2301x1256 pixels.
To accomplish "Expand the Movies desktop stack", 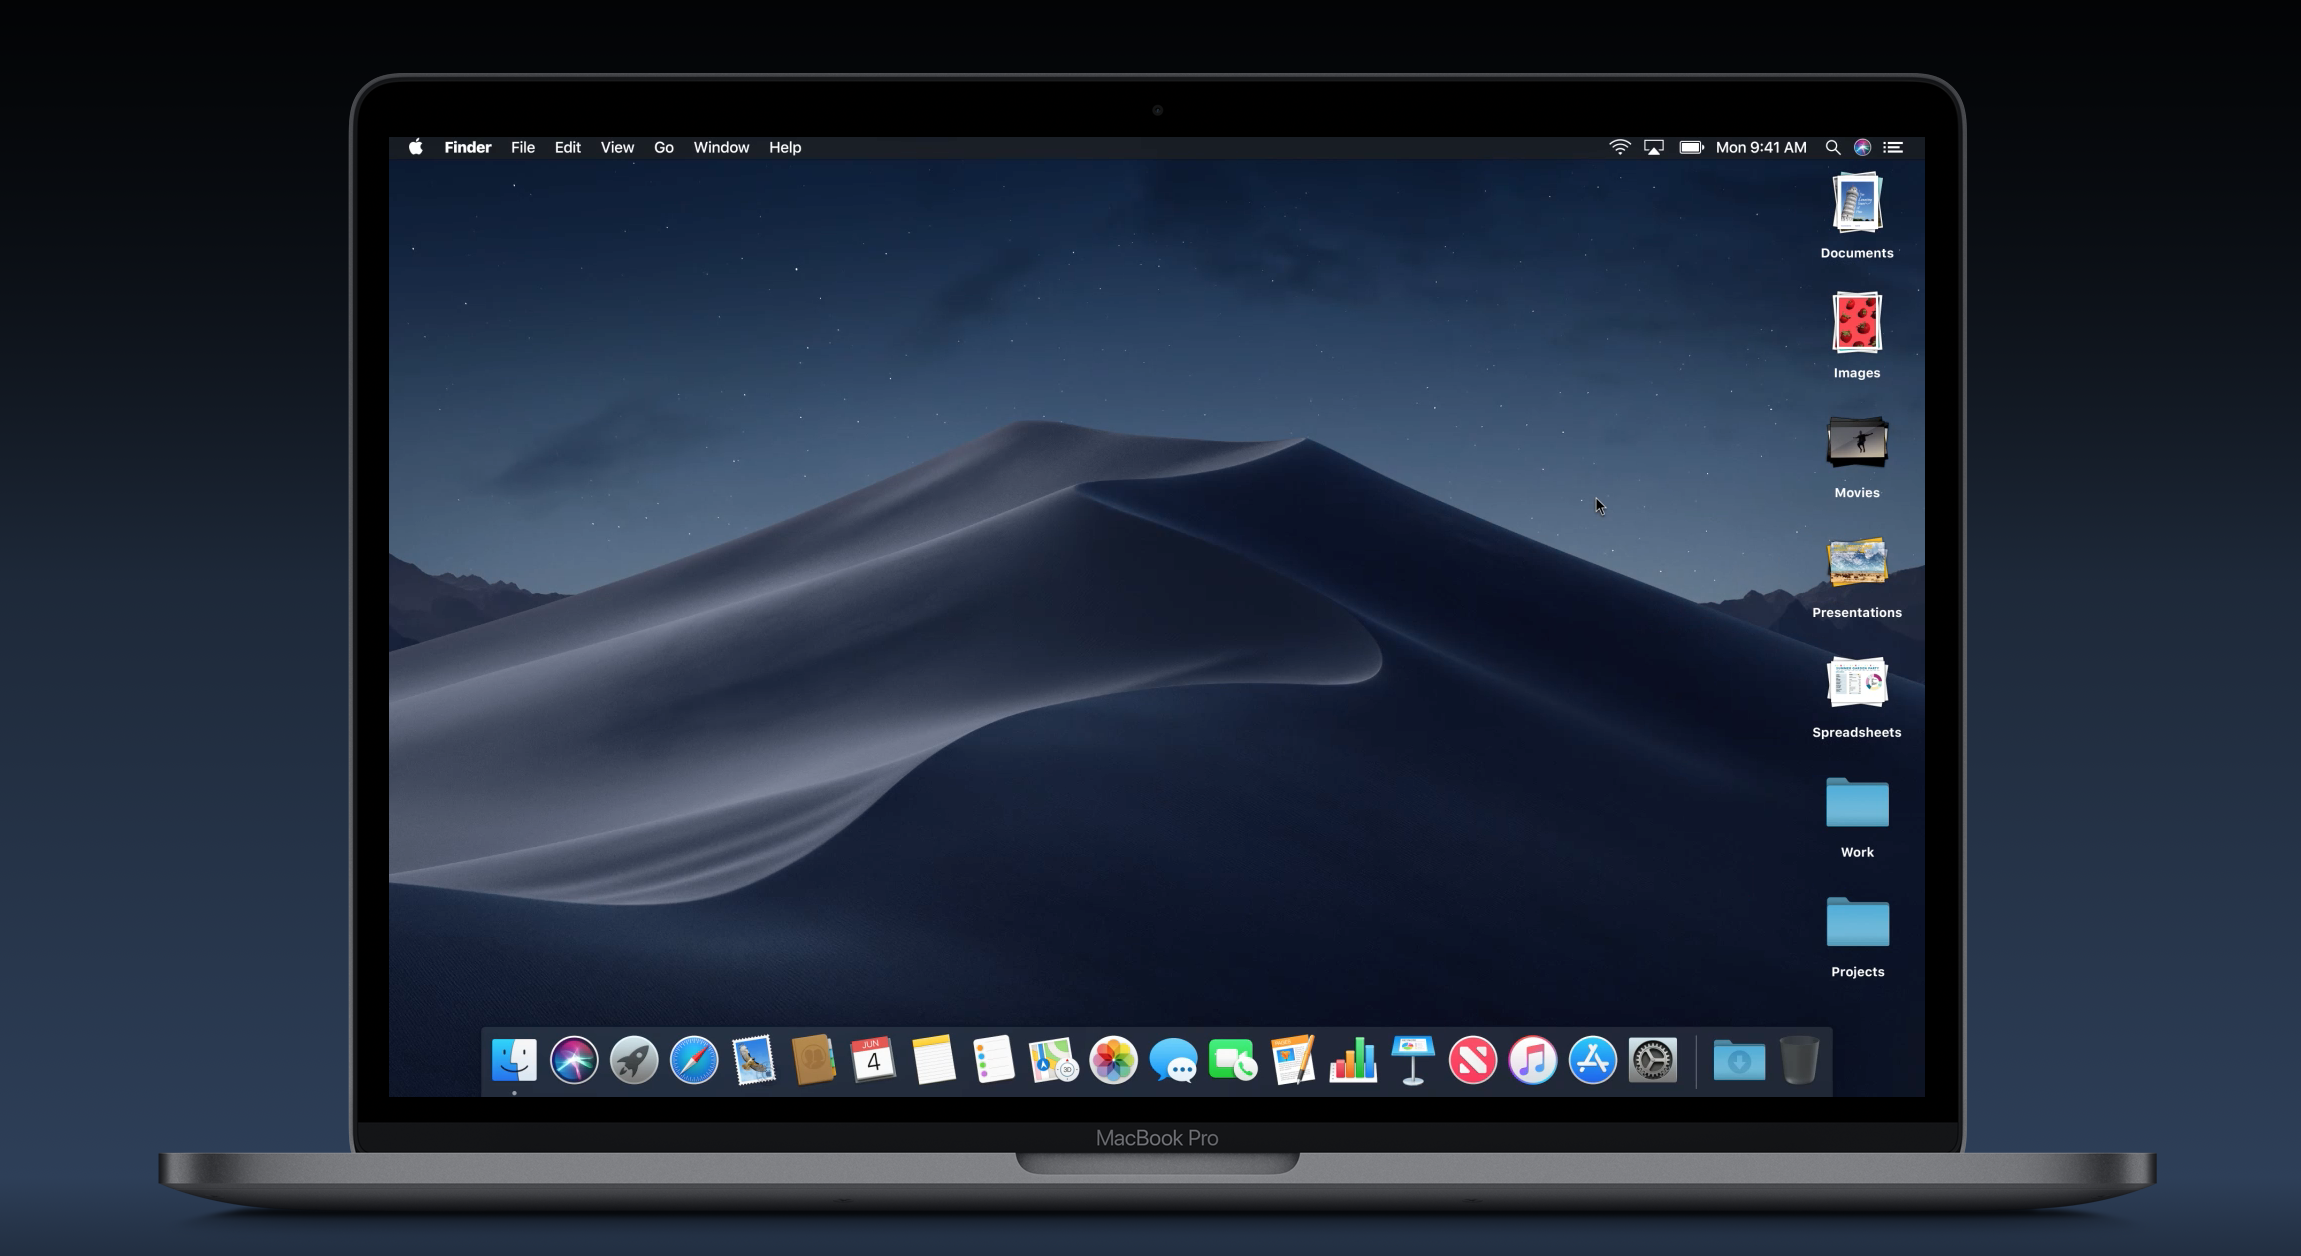I will (x=1857, y=442).
